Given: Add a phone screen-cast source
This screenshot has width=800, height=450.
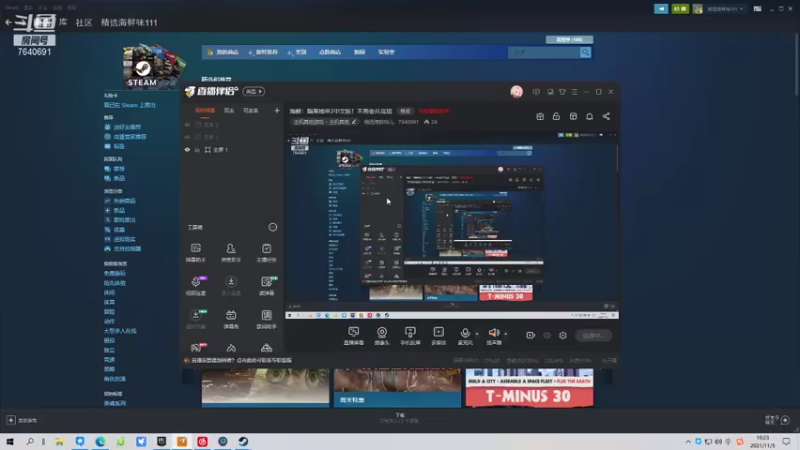Looking at the screenshot, I should pos(410,336).
